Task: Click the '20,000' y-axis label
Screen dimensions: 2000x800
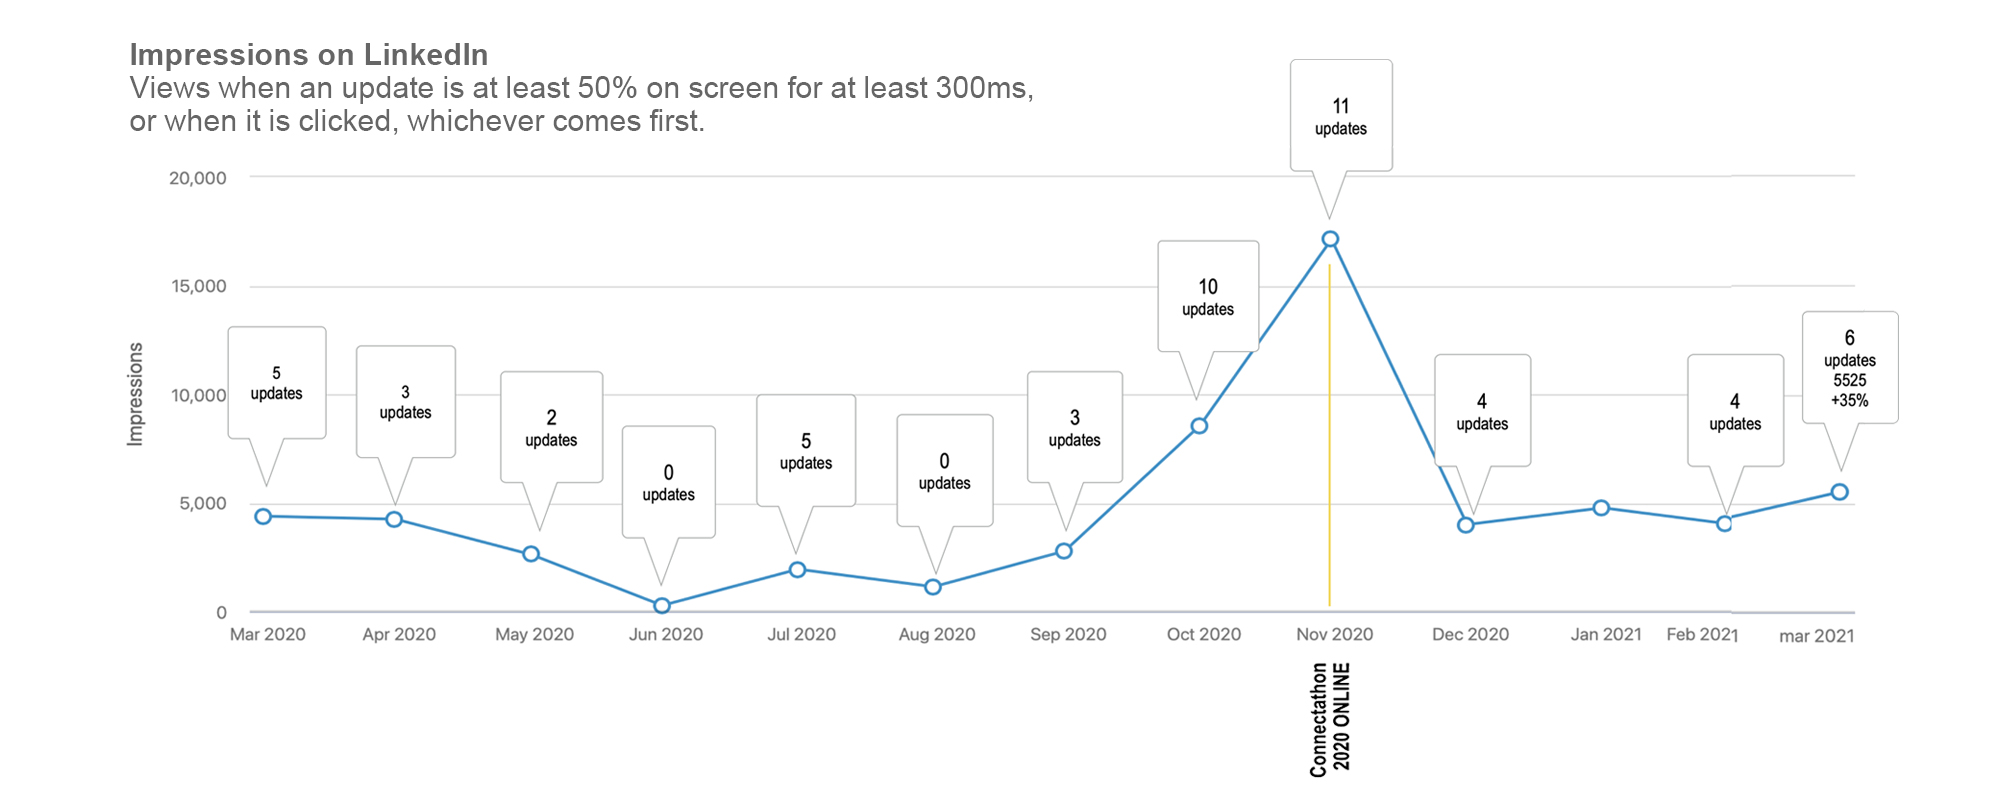Action: click(x=198, y=178)
